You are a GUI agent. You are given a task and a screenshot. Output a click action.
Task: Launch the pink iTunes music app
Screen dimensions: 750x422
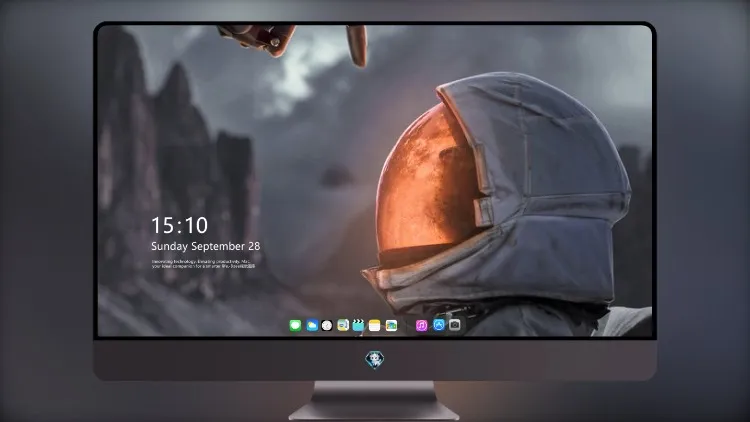[x=421, y=326]
